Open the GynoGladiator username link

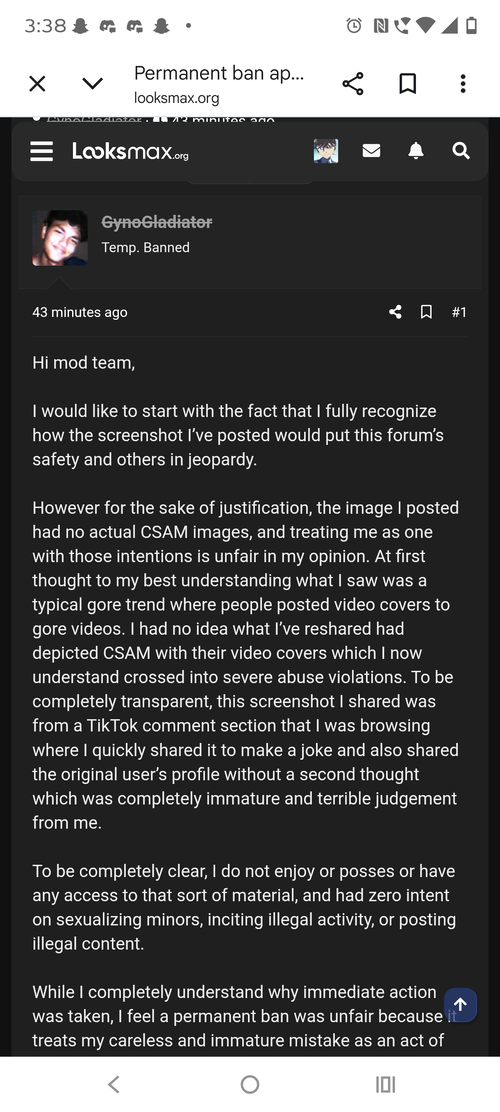(157, 222)
